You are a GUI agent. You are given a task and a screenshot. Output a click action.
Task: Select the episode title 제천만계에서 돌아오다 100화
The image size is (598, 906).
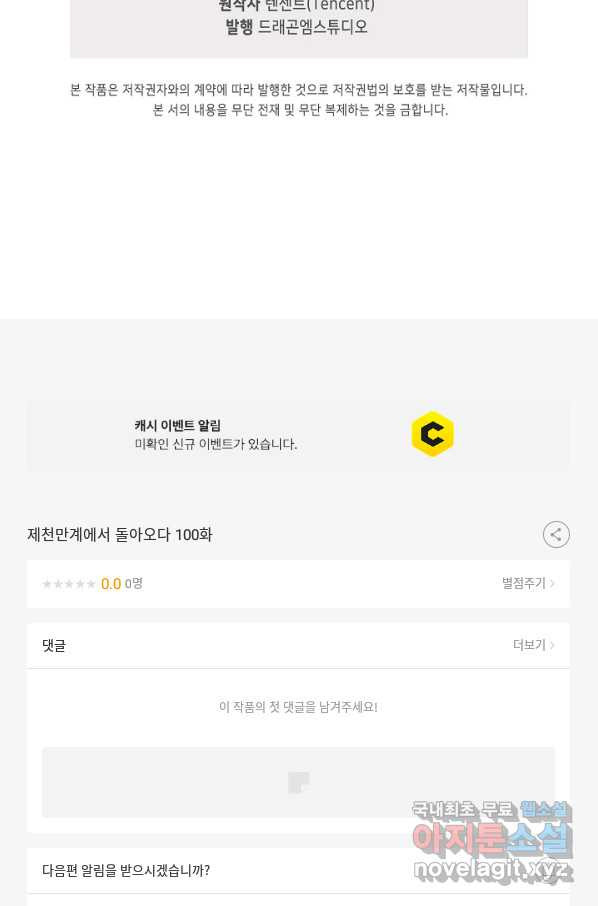[x=120, y=534]
